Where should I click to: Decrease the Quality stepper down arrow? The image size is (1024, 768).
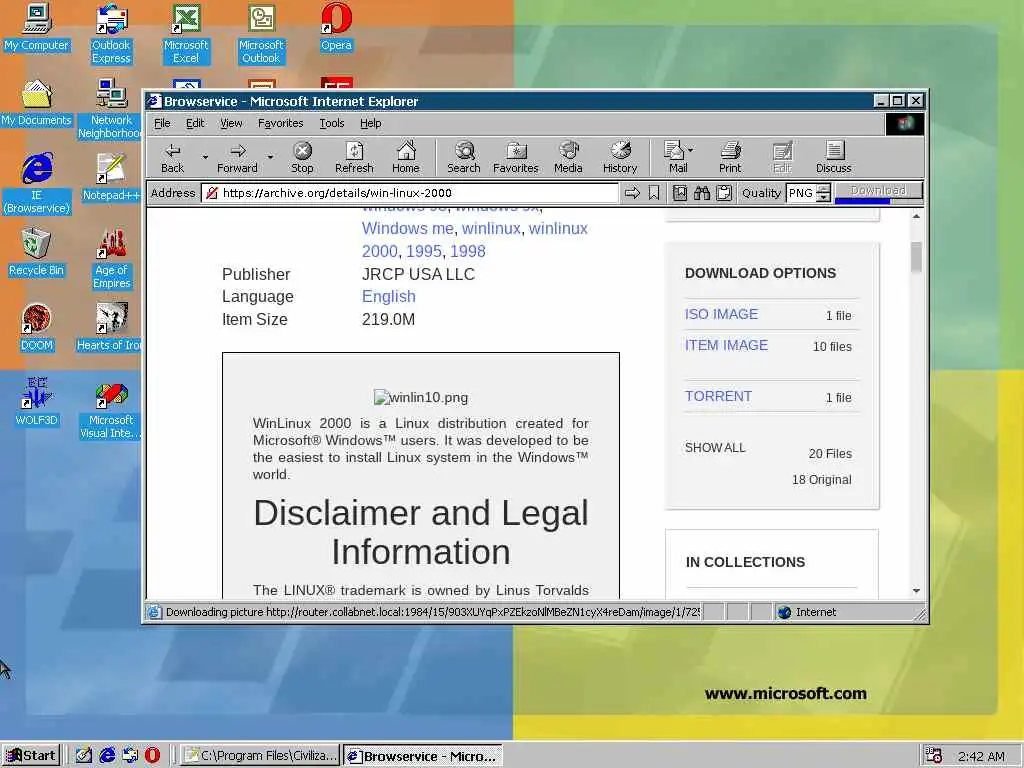824,197
